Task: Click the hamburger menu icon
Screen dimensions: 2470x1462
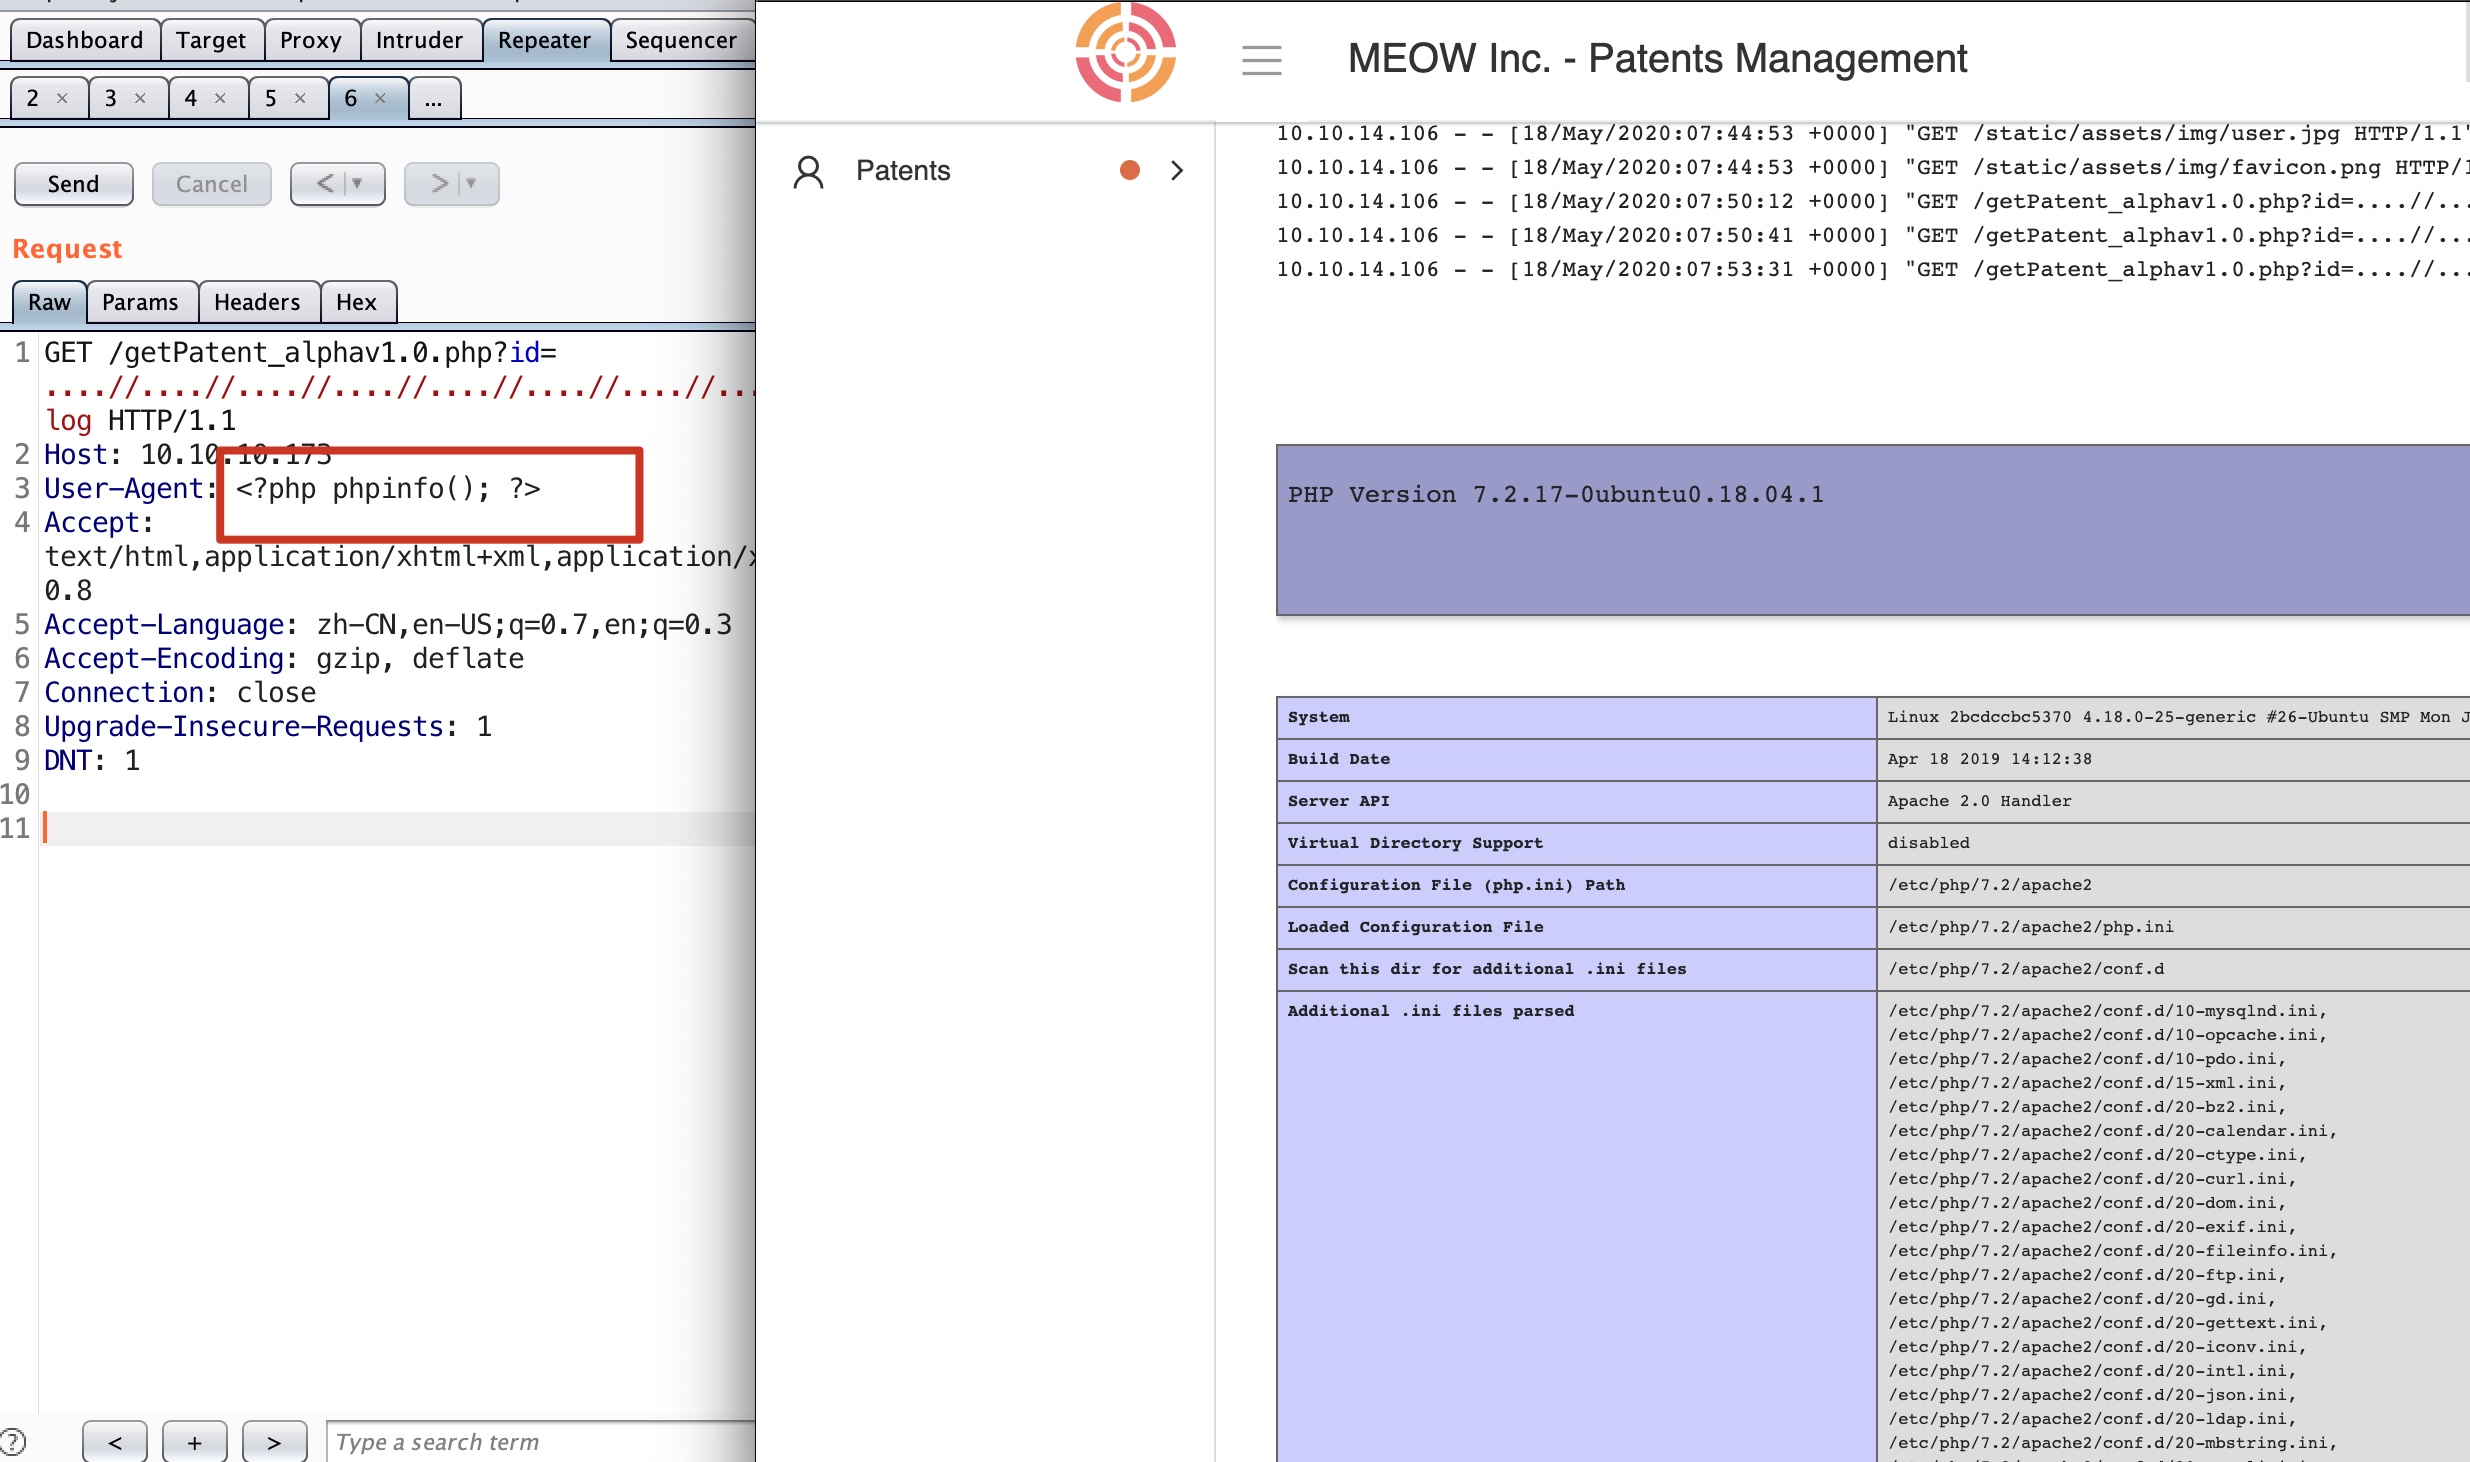Action: click(x=1261, y=60)
